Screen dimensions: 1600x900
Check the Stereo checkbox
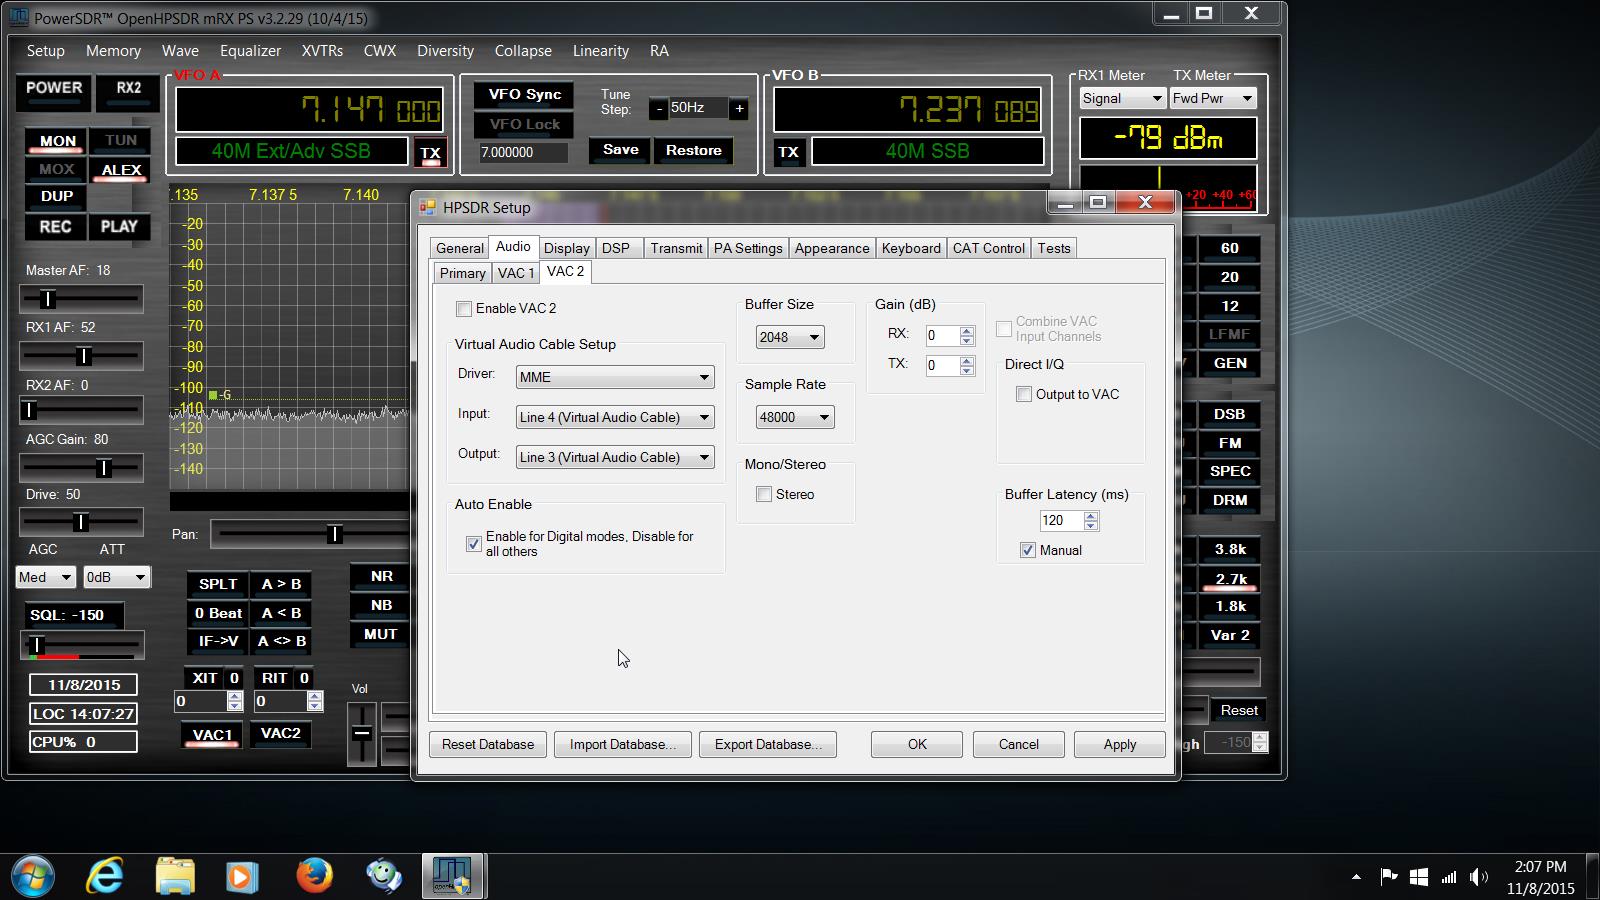(x=764, y=494)
